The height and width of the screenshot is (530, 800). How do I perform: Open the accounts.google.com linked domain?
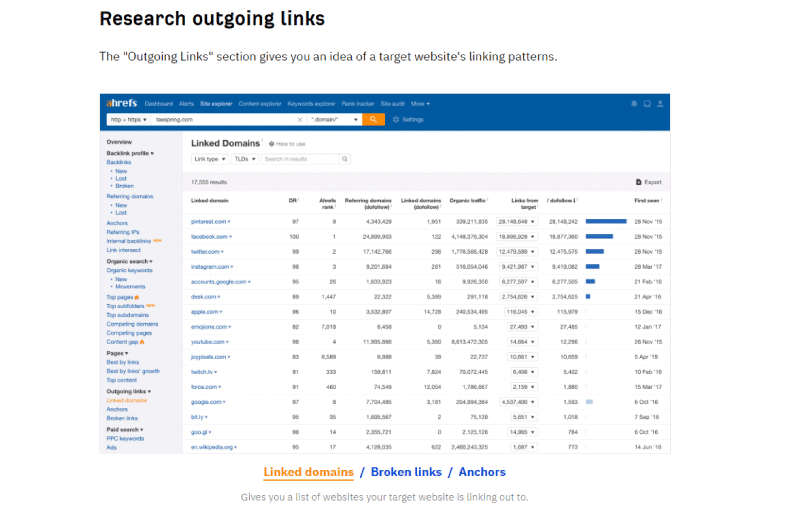(x=218, y=282)
